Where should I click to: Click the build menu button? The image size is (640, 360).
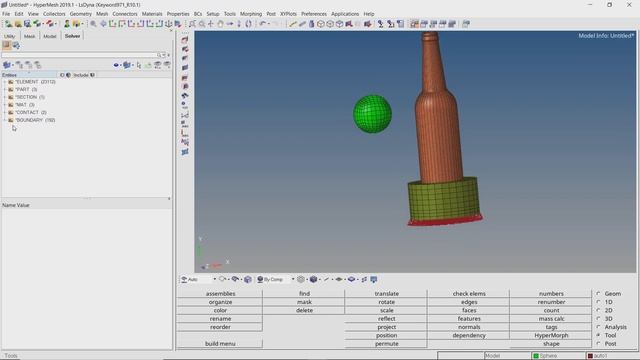tap(220, 344)
